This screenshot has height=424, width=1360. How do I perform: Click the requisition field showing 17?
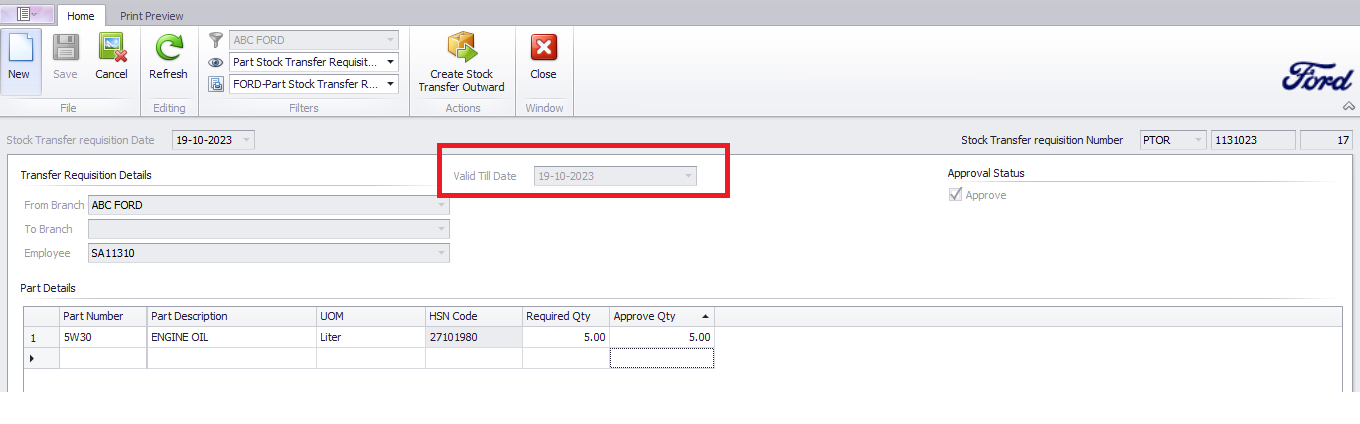point(1326,140)
